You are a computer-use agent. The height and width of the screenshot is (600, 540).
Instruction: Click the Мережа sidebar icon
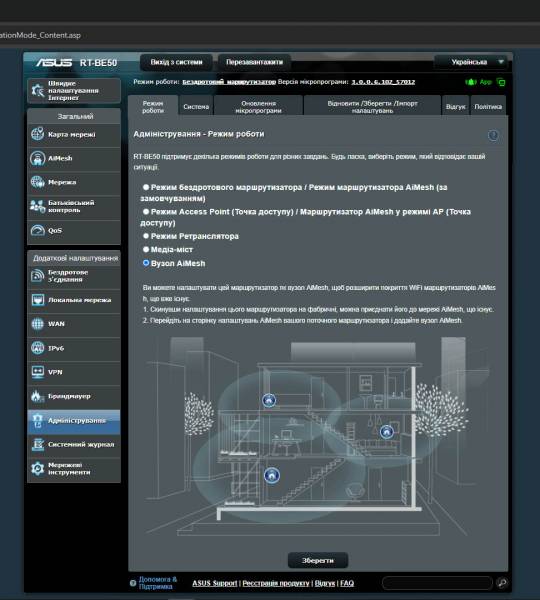pyautogui.click(x=38, y=182)
